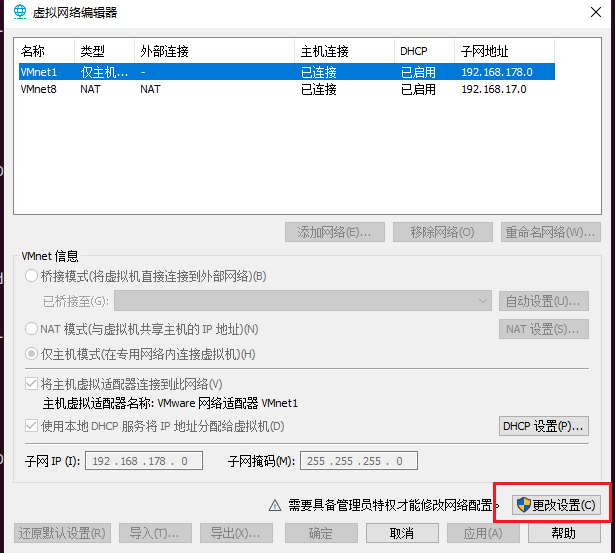The width and height of the screenshot is (615, 553).
Task: Click the 帮助 button
Action: [563, 533]
